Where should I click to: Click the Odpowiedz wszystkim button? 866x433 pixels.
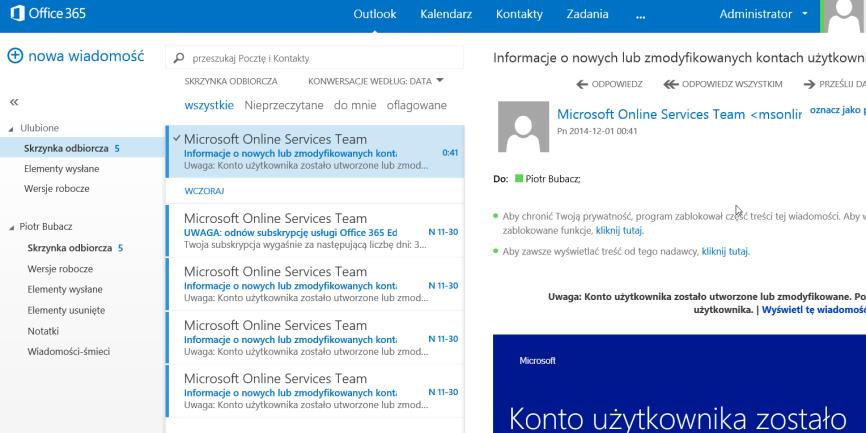click(723, 84)
